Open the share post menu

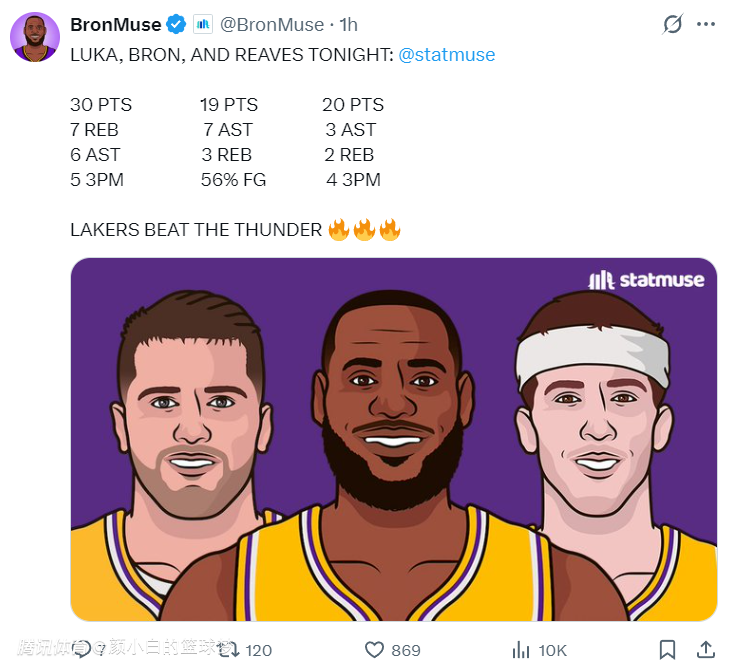click(704, 649)
